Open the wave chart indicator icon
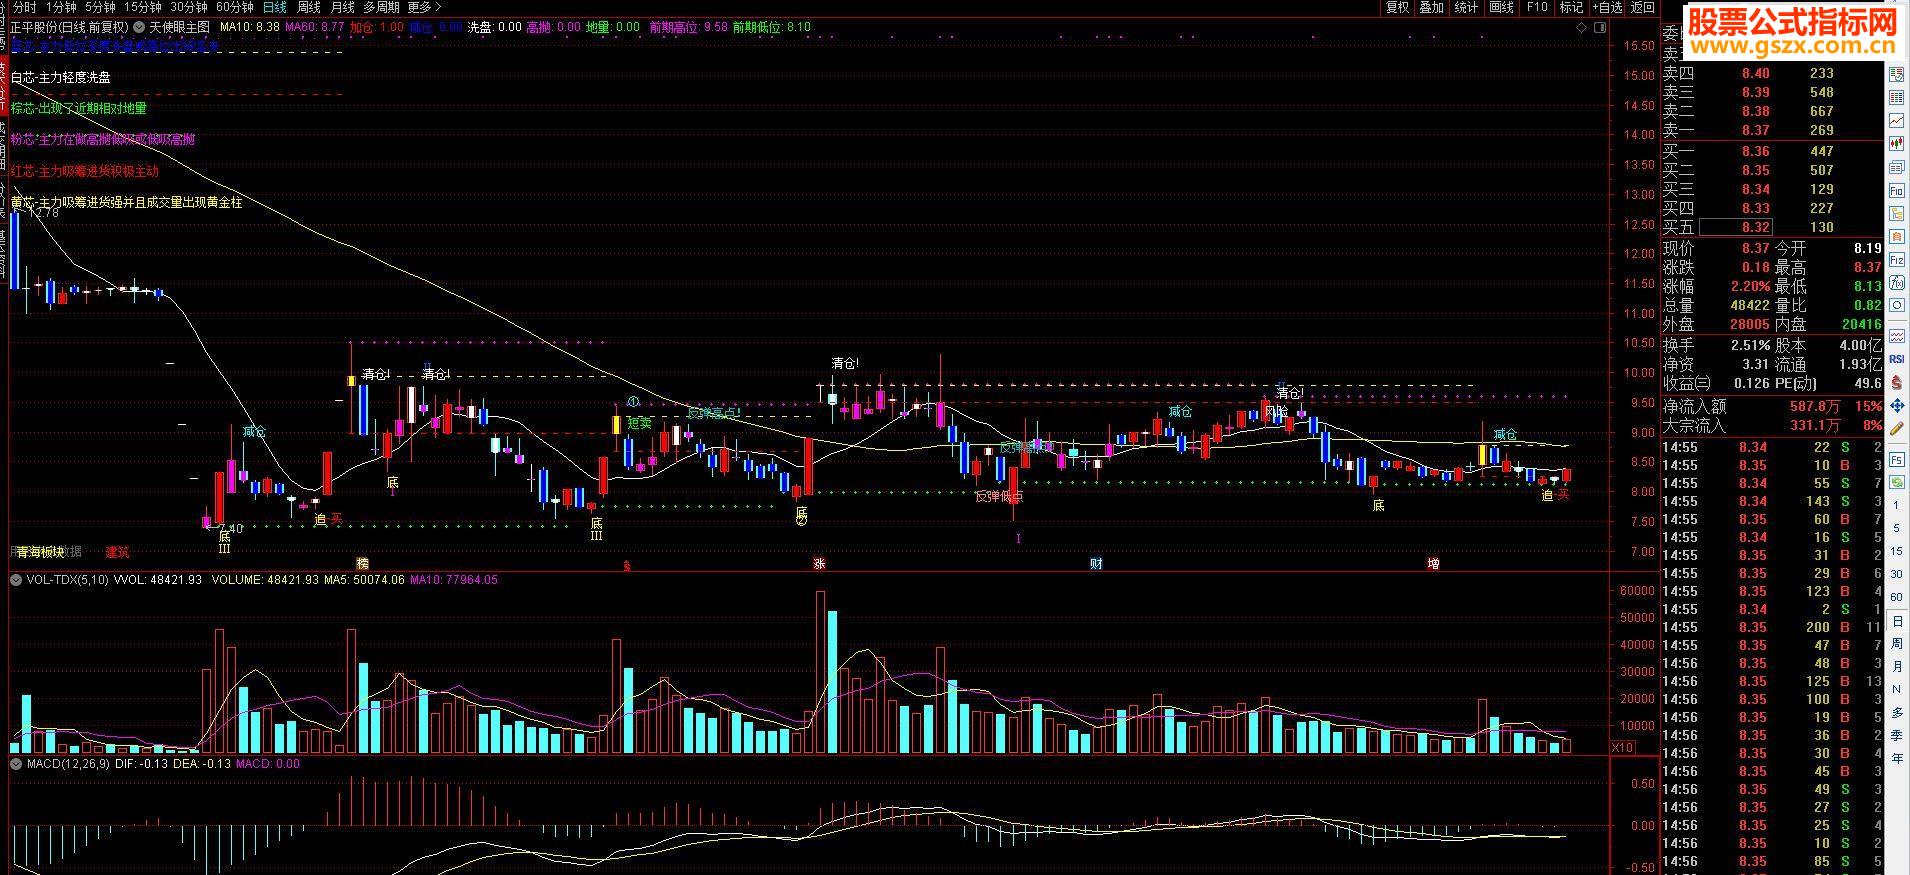The image size is (1910, 875). click(x=1897, y=336)
